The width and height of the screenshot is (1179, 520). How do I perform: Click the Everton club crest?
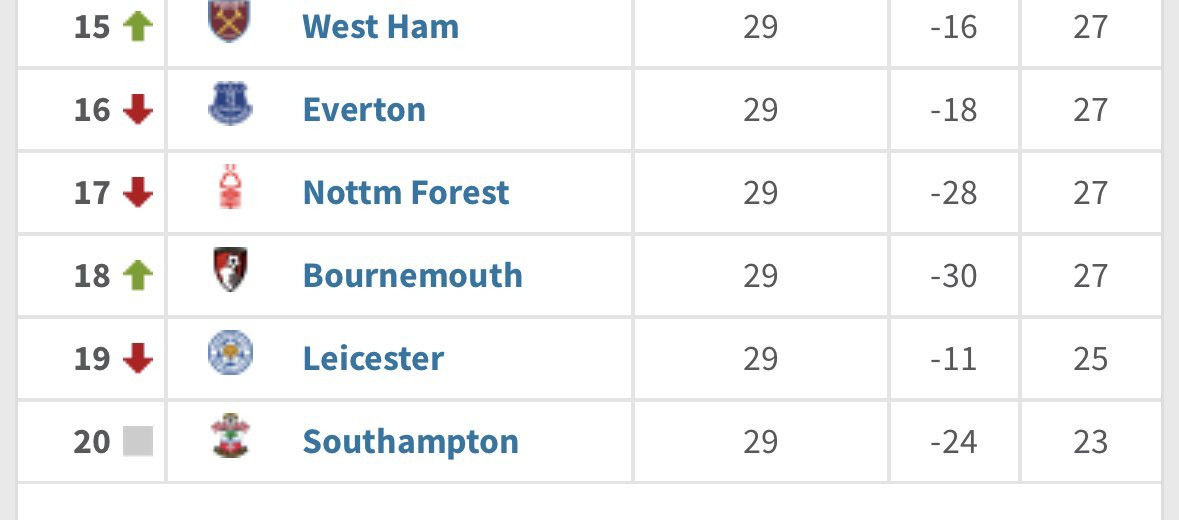(230, 104)
